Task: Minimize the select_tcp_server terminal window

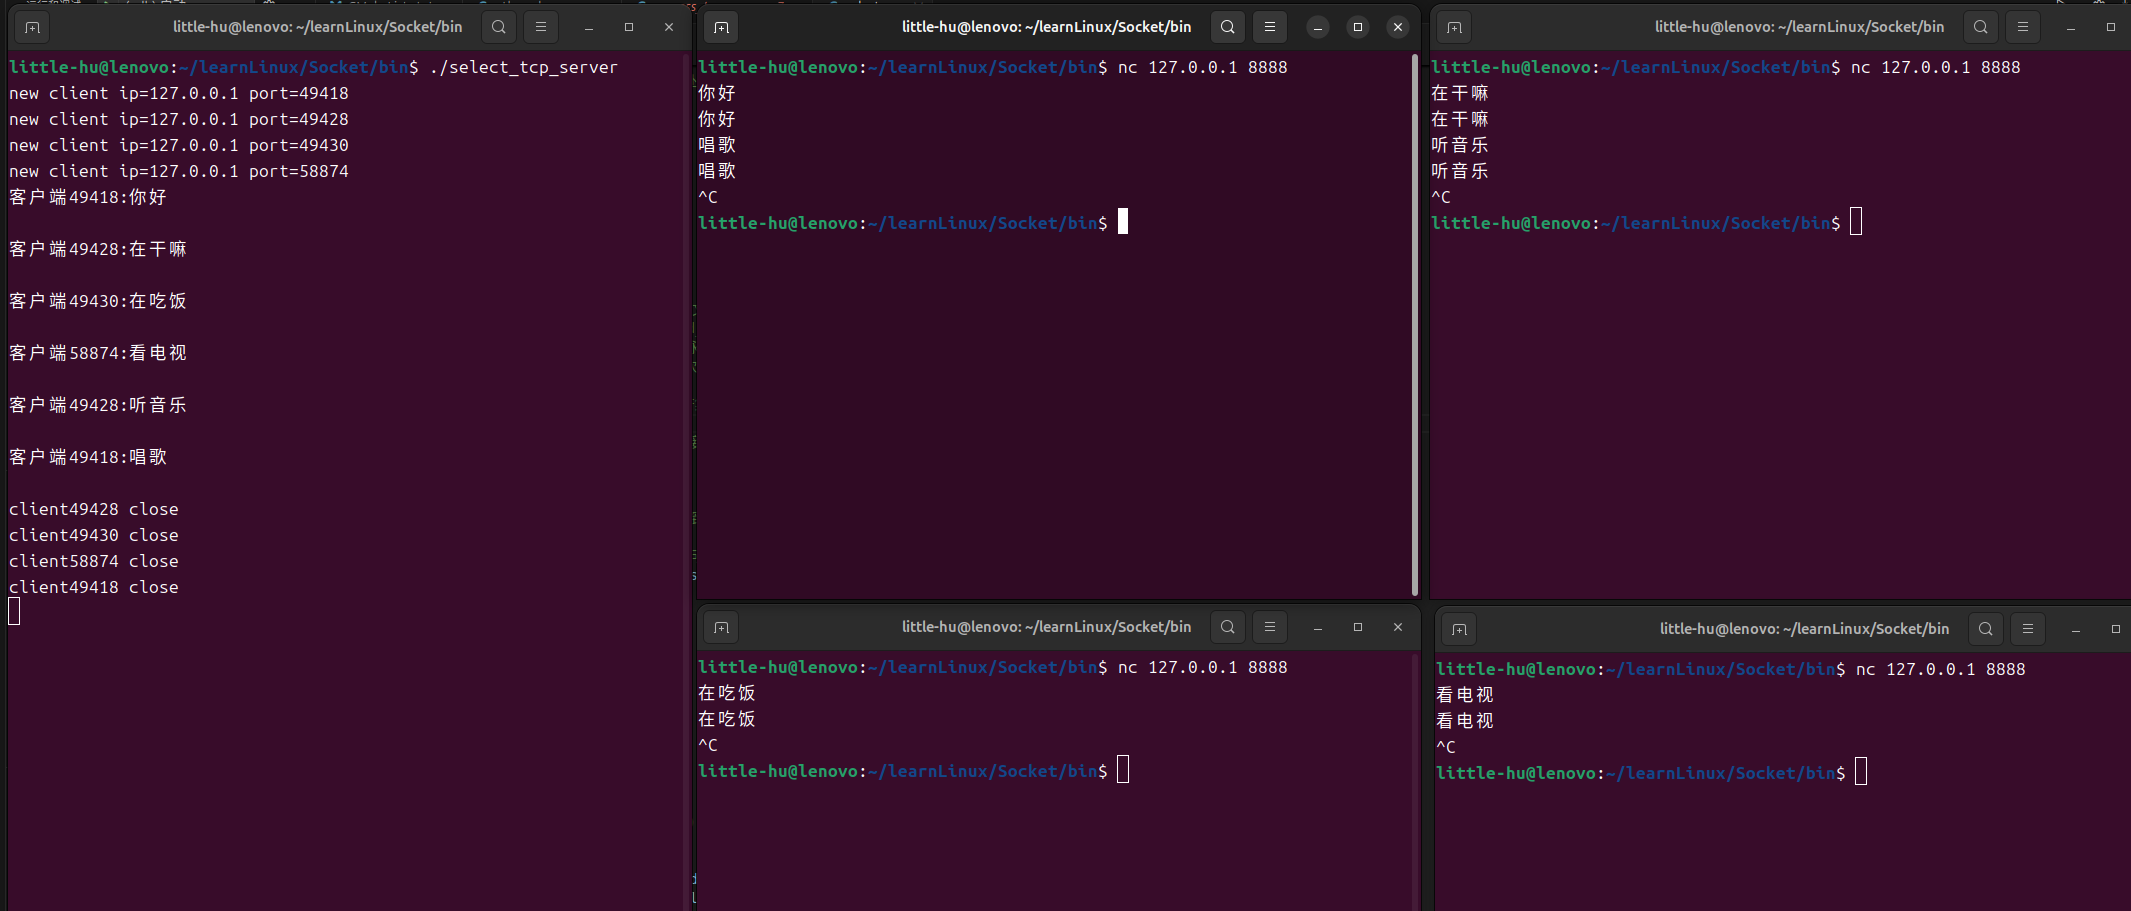Action: click(589, 27)
